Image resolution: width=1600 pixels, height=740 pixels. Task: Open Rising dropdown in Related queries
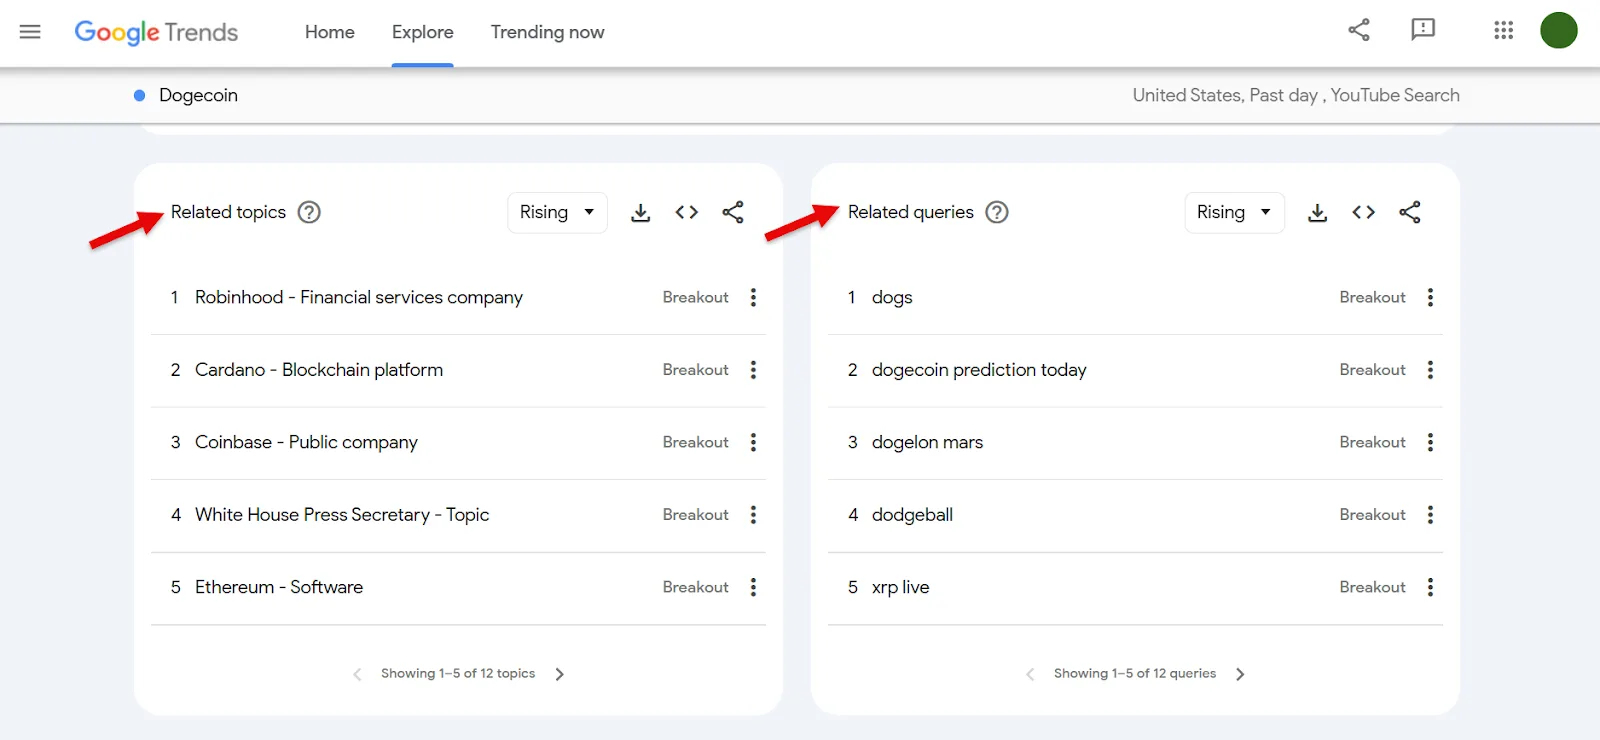point(1235,212)
